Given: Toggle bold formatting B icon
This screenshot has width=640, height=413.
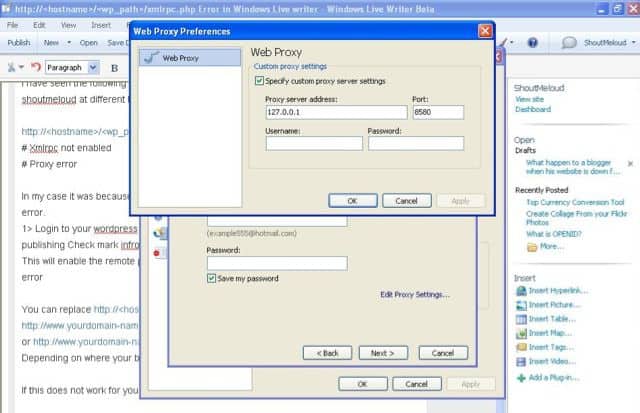Looking at the screenshot, I should (115, 68).
